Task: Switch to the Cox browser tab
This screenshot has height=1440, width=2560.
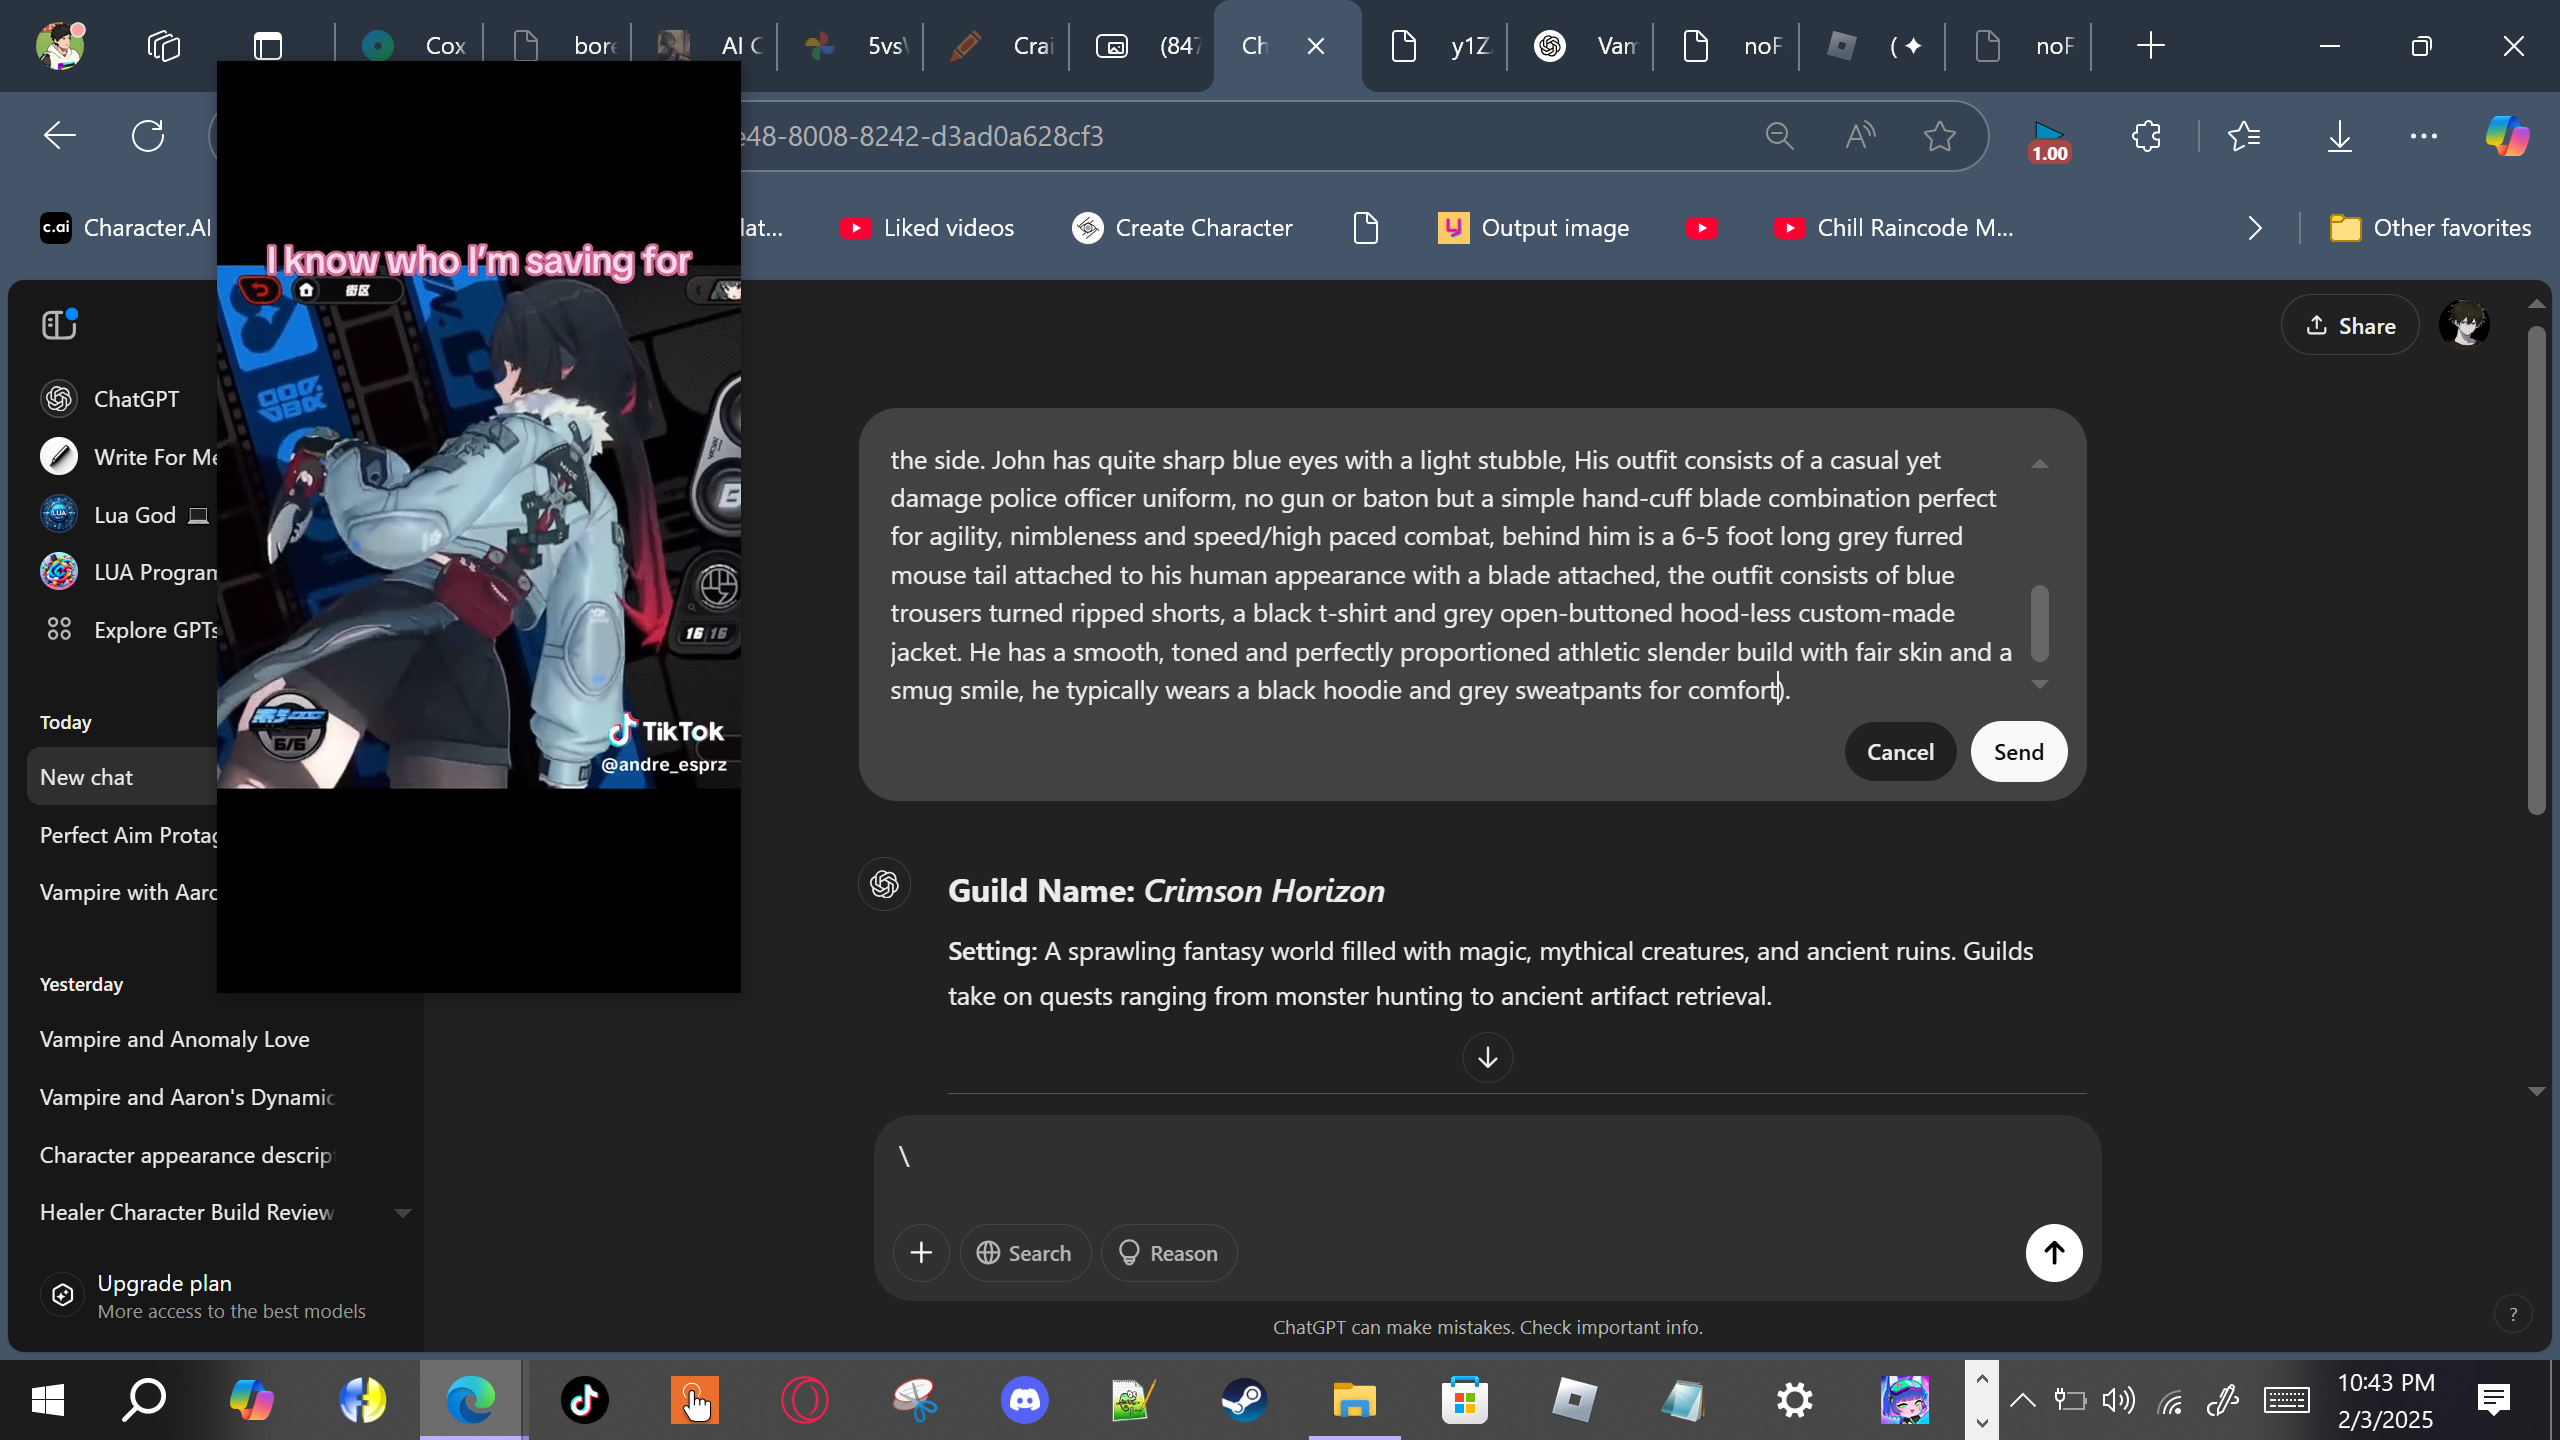Action: (412, 46)
